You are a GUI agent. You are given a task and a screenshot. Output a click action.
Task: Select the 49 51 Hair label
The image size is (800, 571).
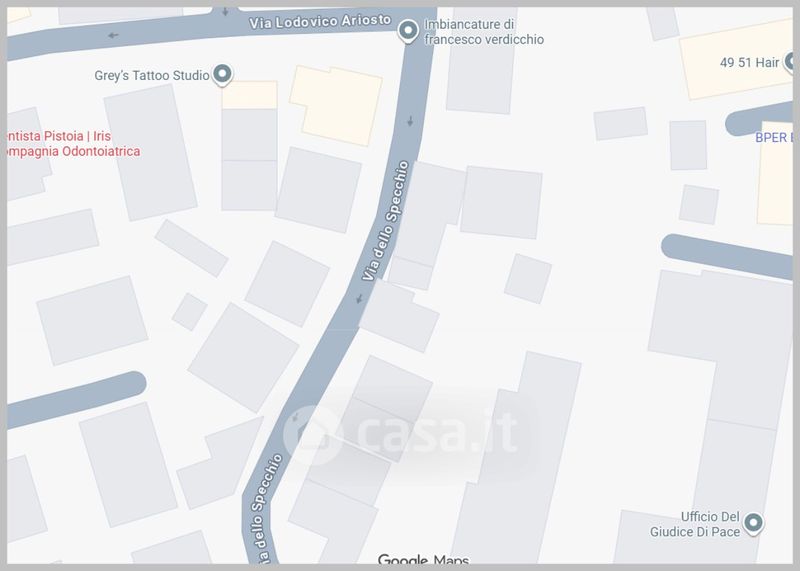(x=749, y=63)
